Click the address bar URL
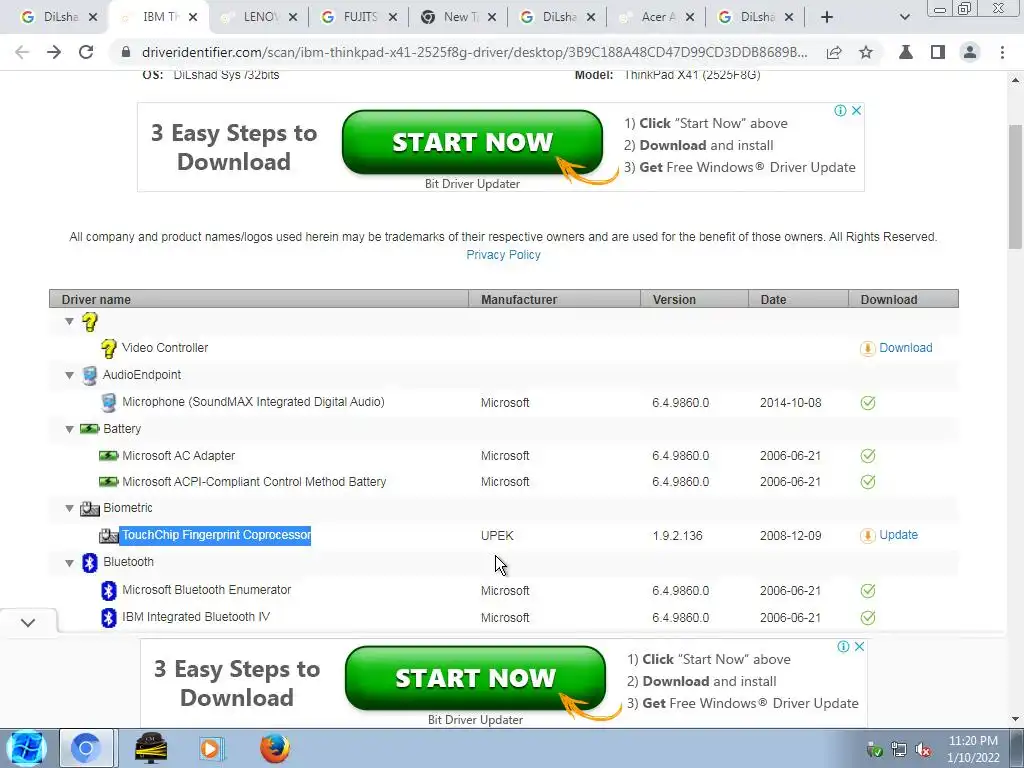This screenshot has height=768, width=1024. 474,52
